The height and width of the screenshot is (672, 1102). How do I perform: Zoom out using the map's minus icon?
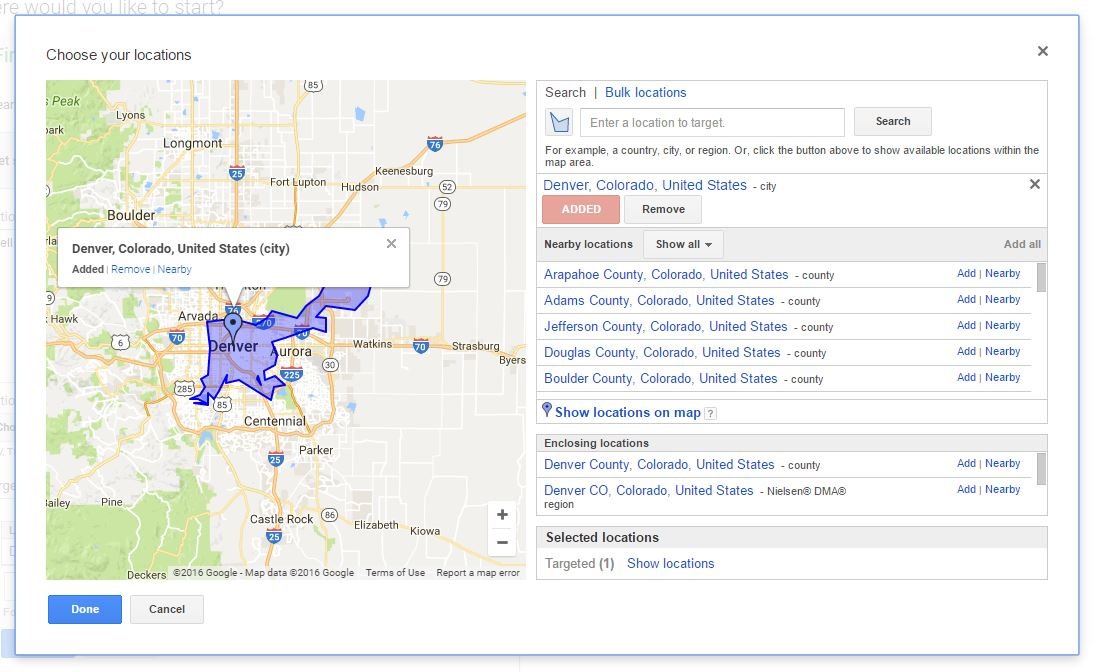click(x=502, y=542)
